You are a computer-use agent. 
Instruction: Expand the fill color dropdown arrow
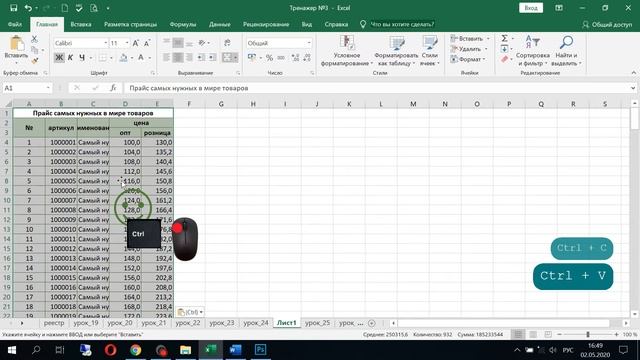pos(131,58)
